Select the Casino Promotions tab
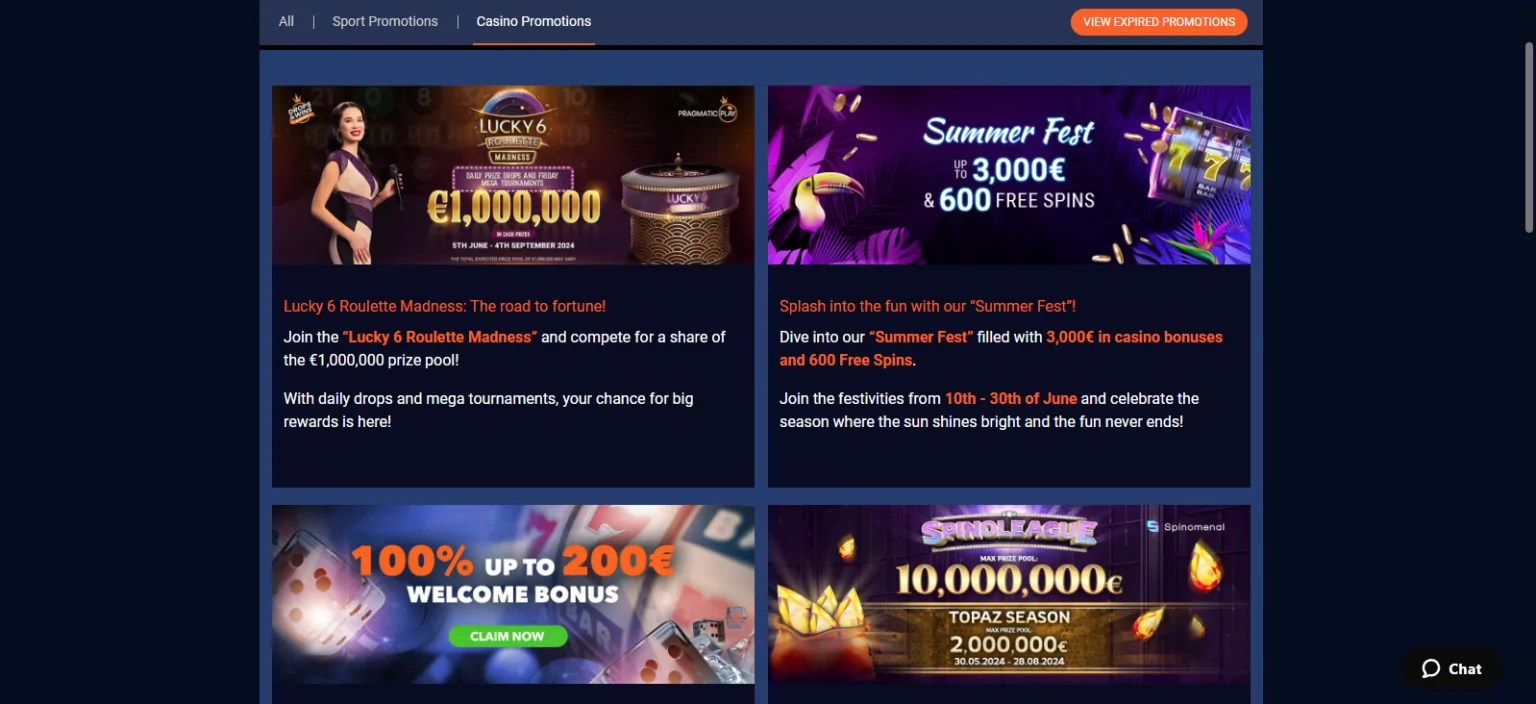The image size is (1536, 704). pos(534,21)
